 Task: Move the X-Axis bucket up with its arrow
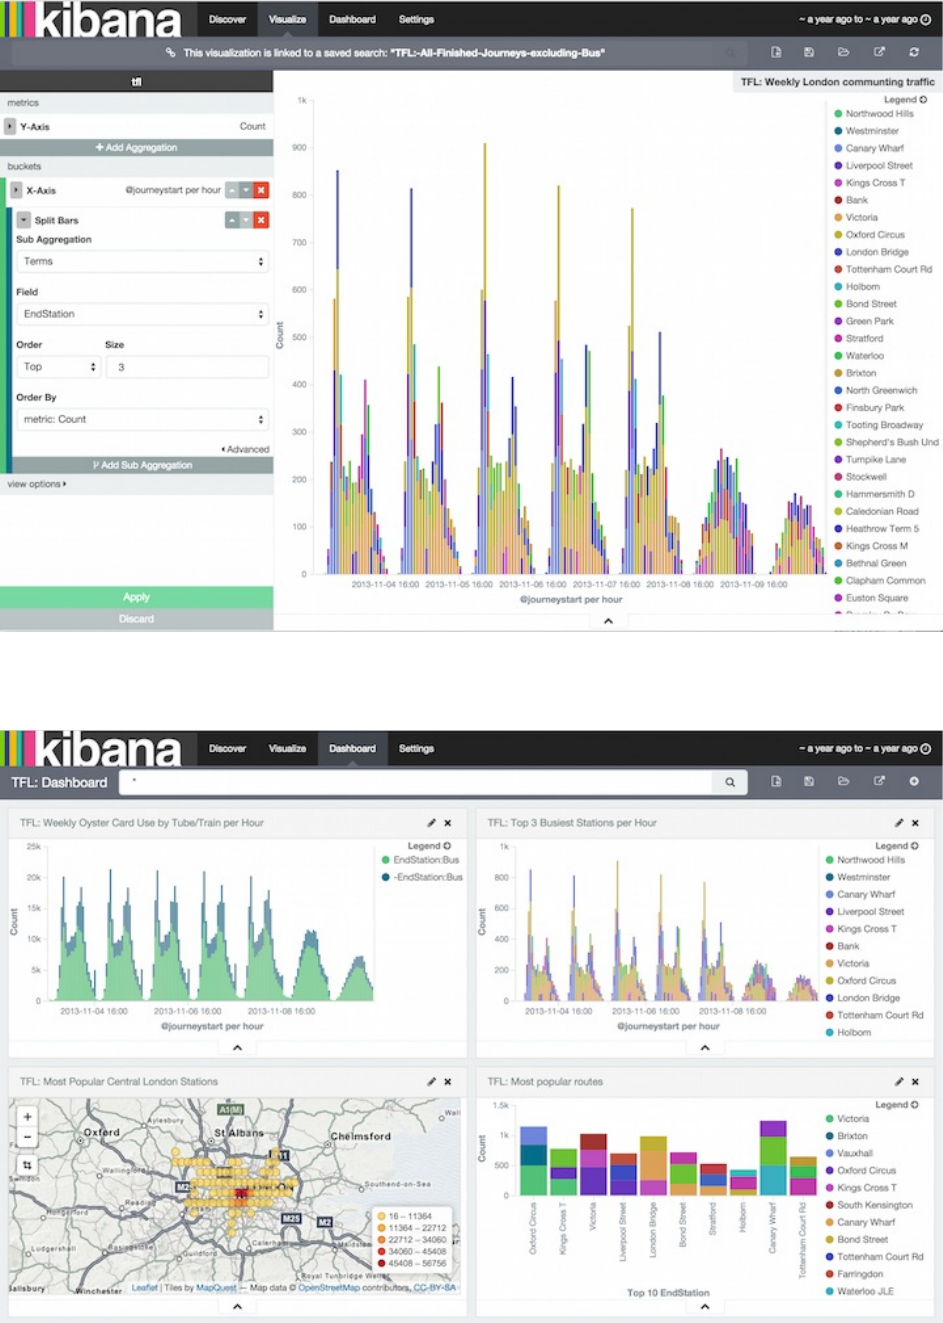[x=232, y=190]
